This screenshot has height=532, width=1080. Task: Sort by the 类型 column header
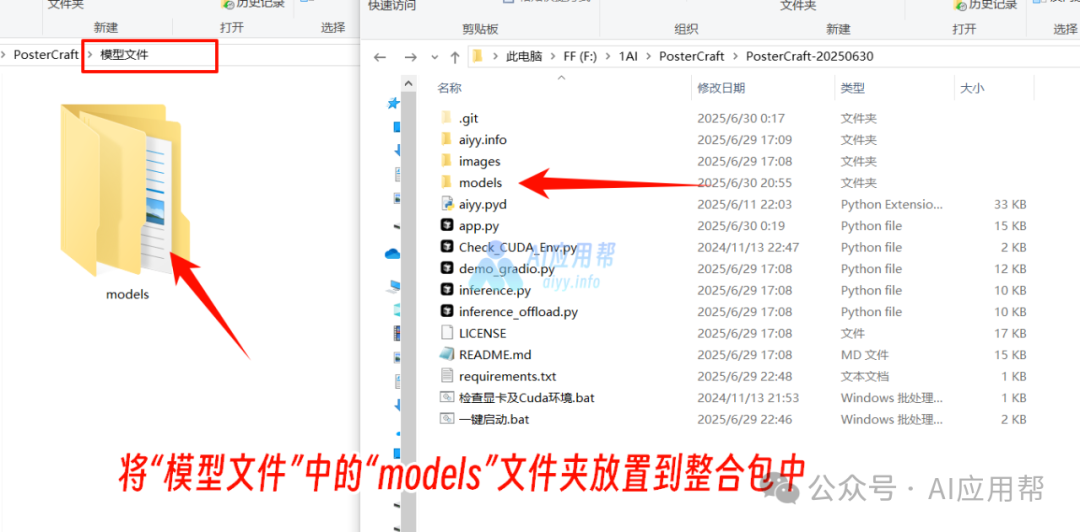[853, 88]
